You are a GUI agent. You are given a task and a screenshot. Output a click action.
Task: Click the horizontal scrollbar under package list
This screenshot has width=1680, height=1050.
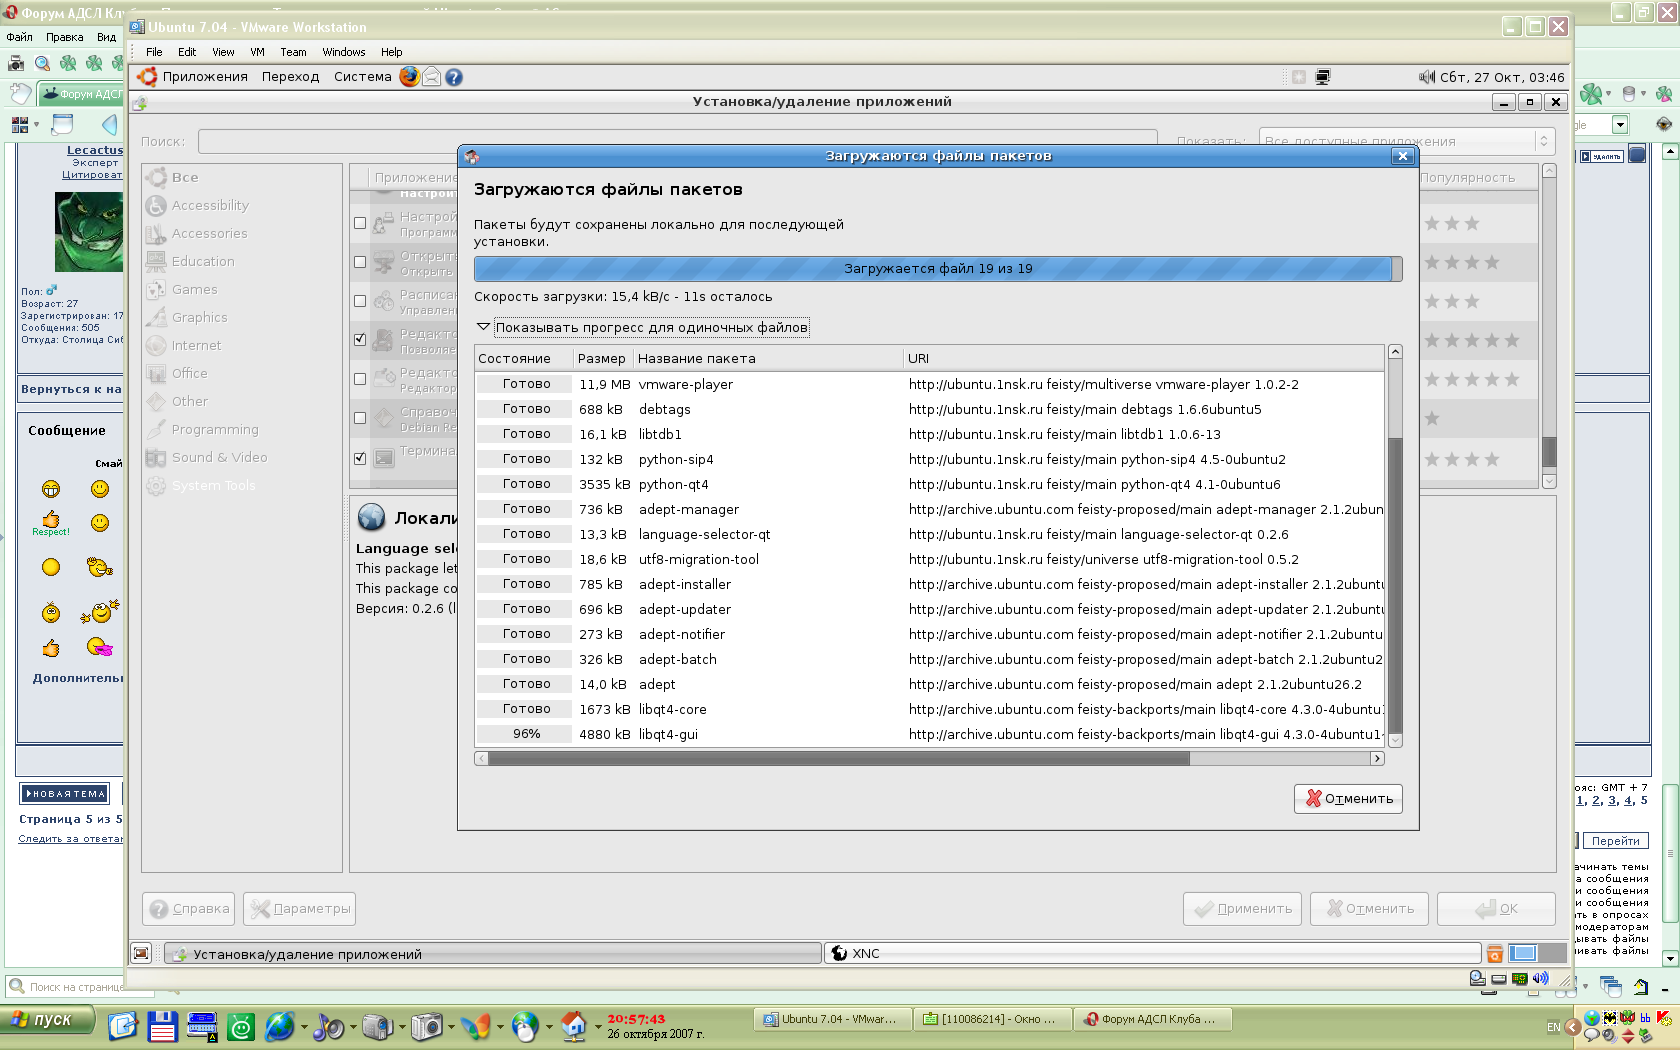pyautogui.click(x=838, y=759)
